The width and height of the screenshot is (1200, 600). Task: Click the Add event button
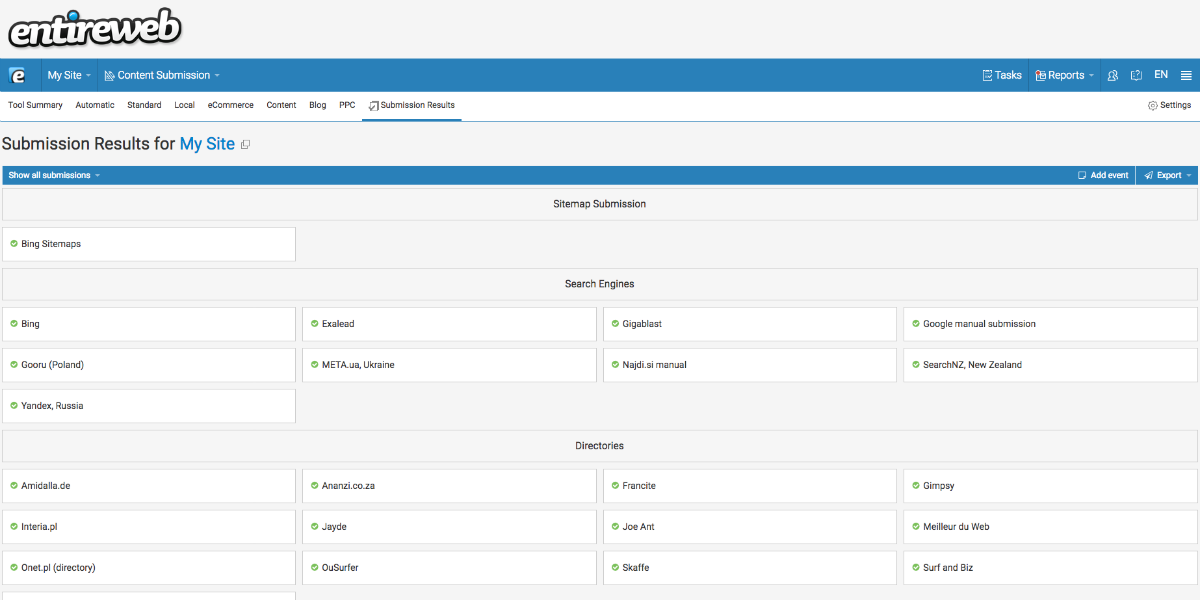click(x=1103, y=175)
